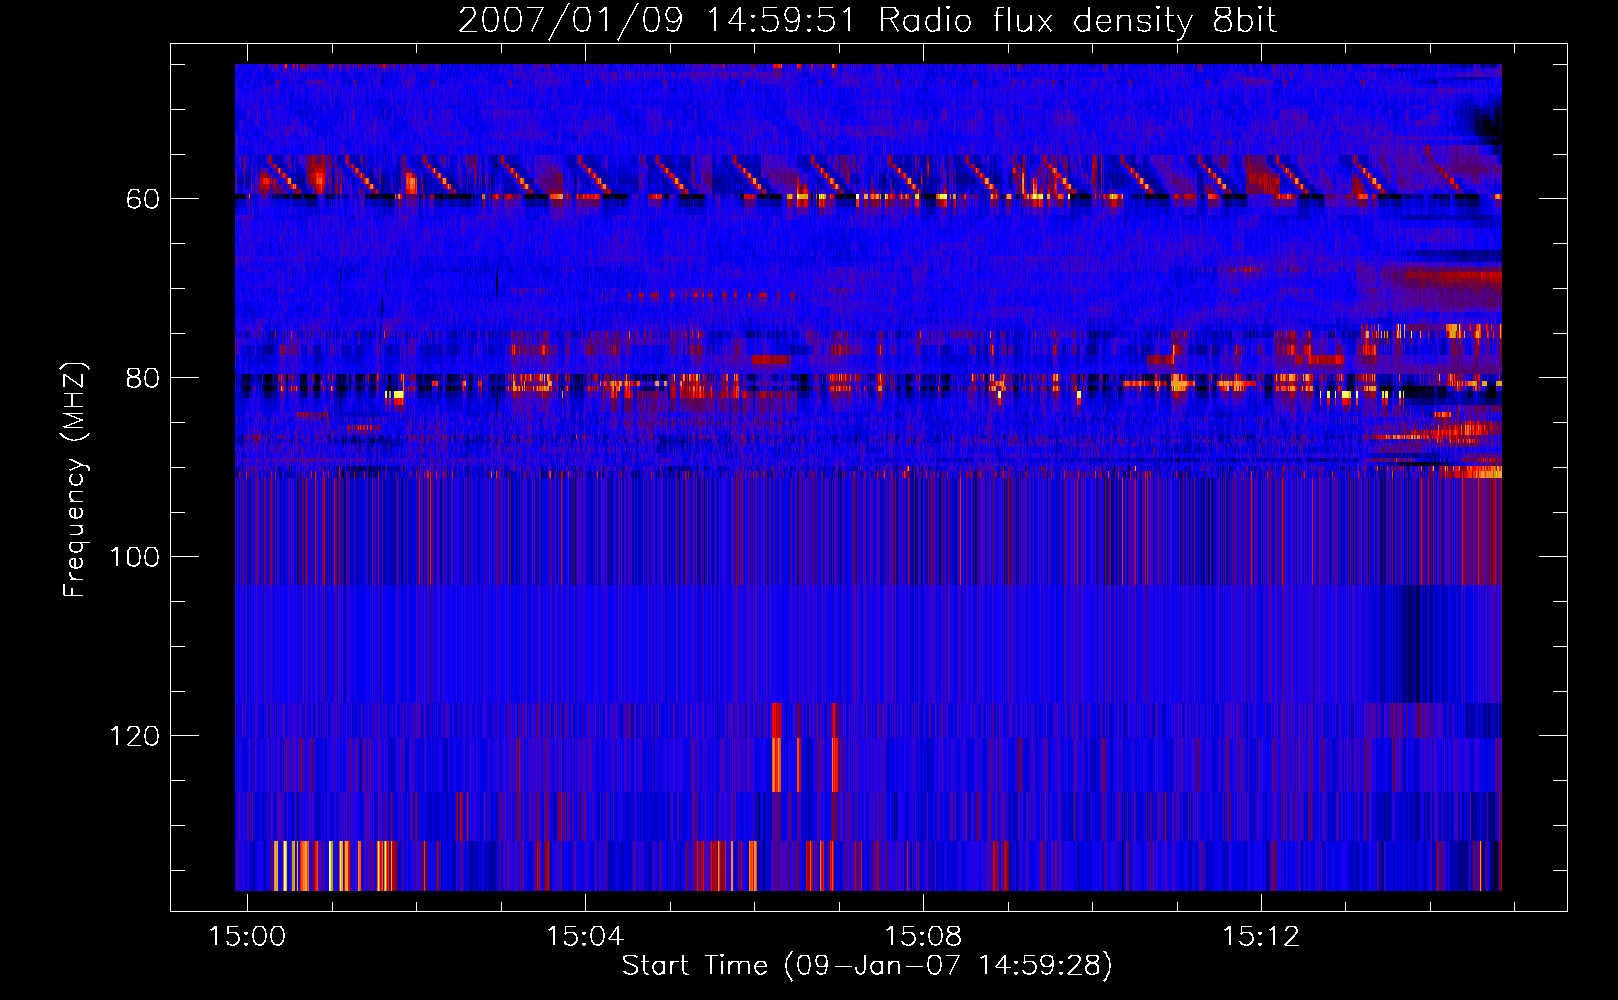The height and width of the screenshot is (1000, 1618).
Task: Click the 60 frequency tick label
Action: pyautogui.click(x=143, y=199)
